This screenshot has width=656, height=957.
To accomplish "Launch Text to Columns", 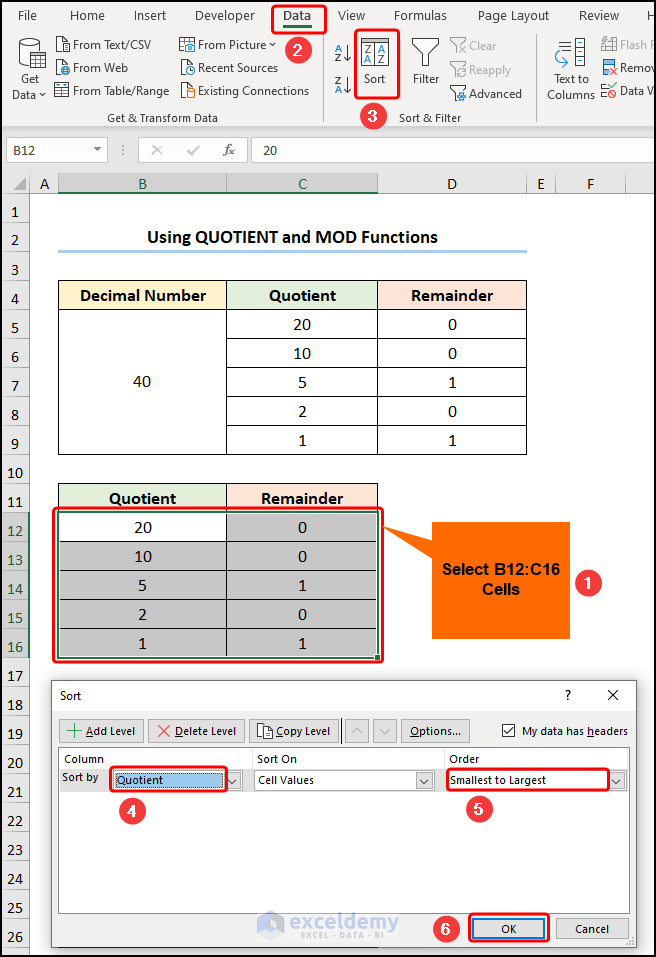I will point(571,68).
